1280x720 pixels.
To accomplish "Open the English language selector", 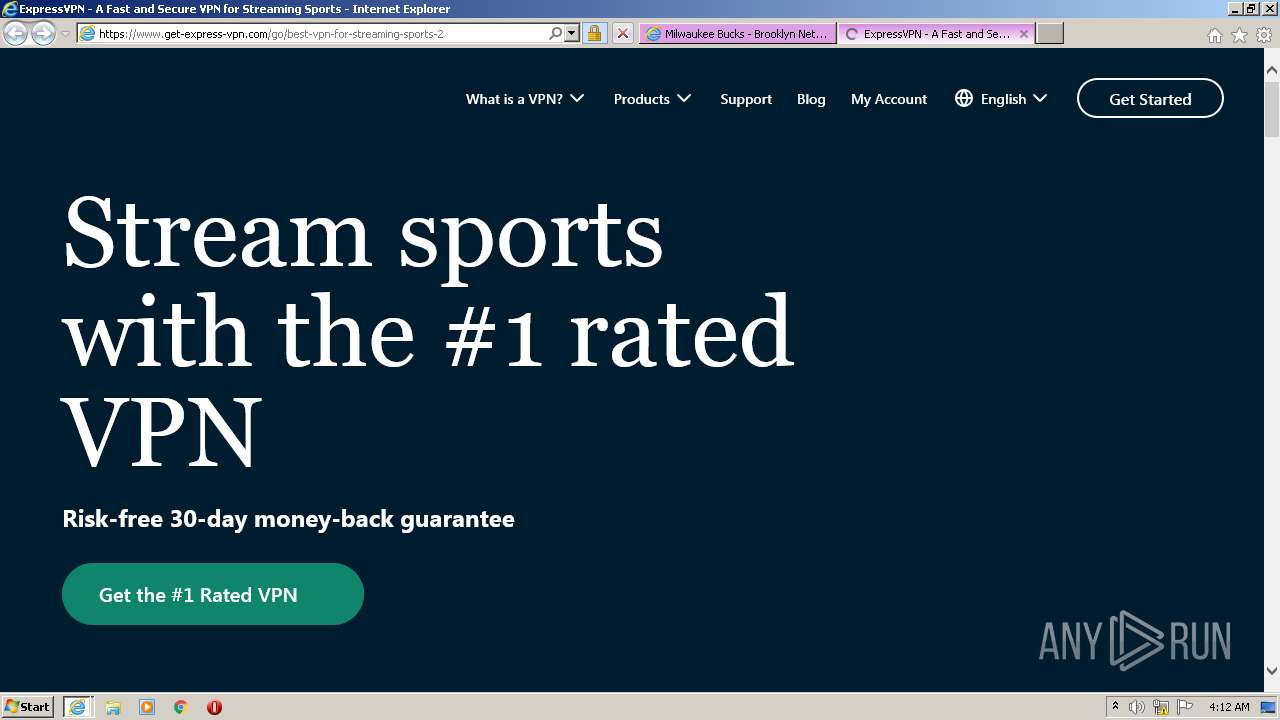I will tap(1001, 99).
